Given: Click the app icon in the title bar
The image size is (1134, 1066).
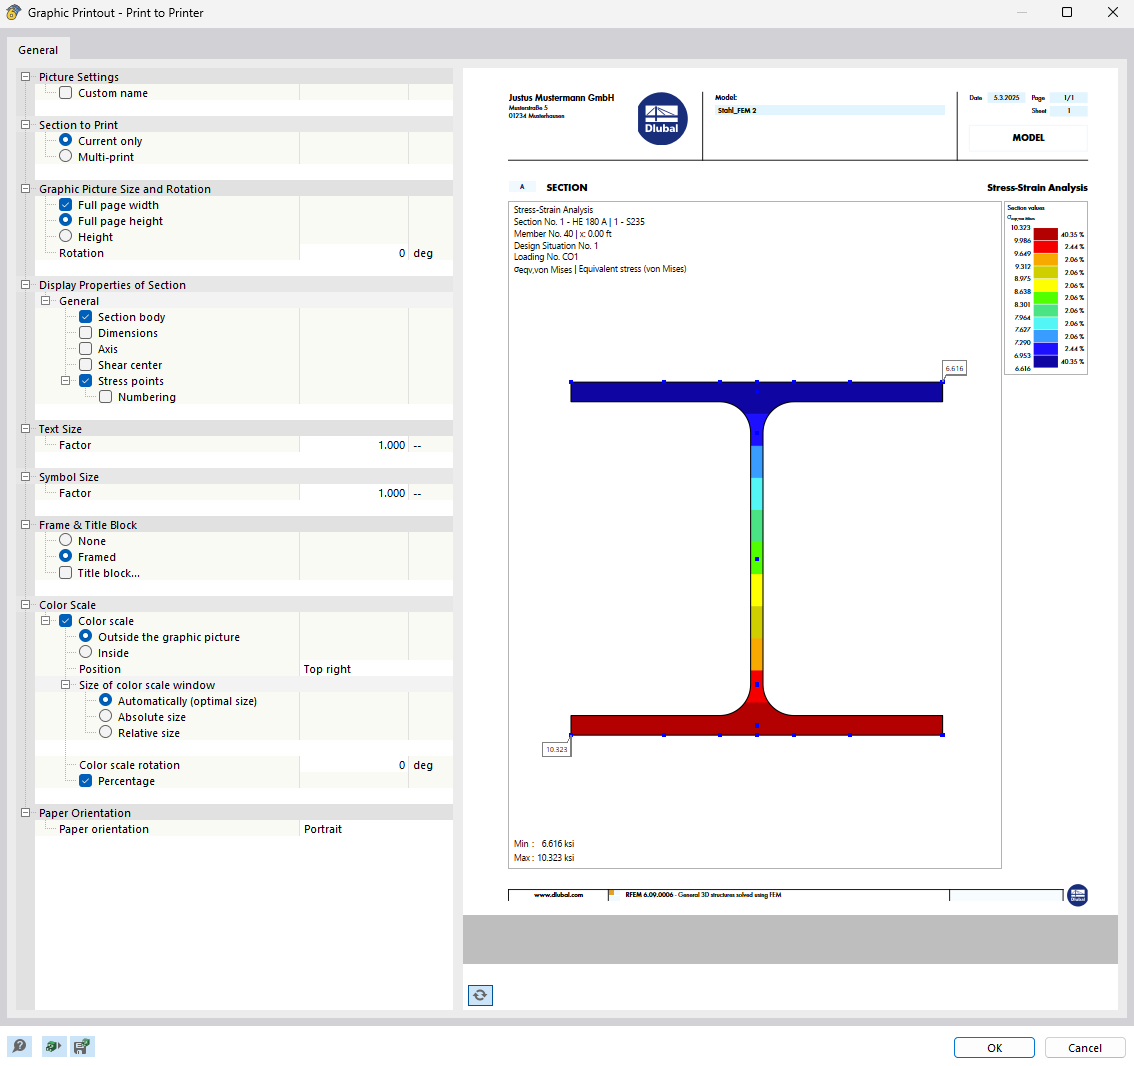Looking at the screenshot, I should point(13,12).
